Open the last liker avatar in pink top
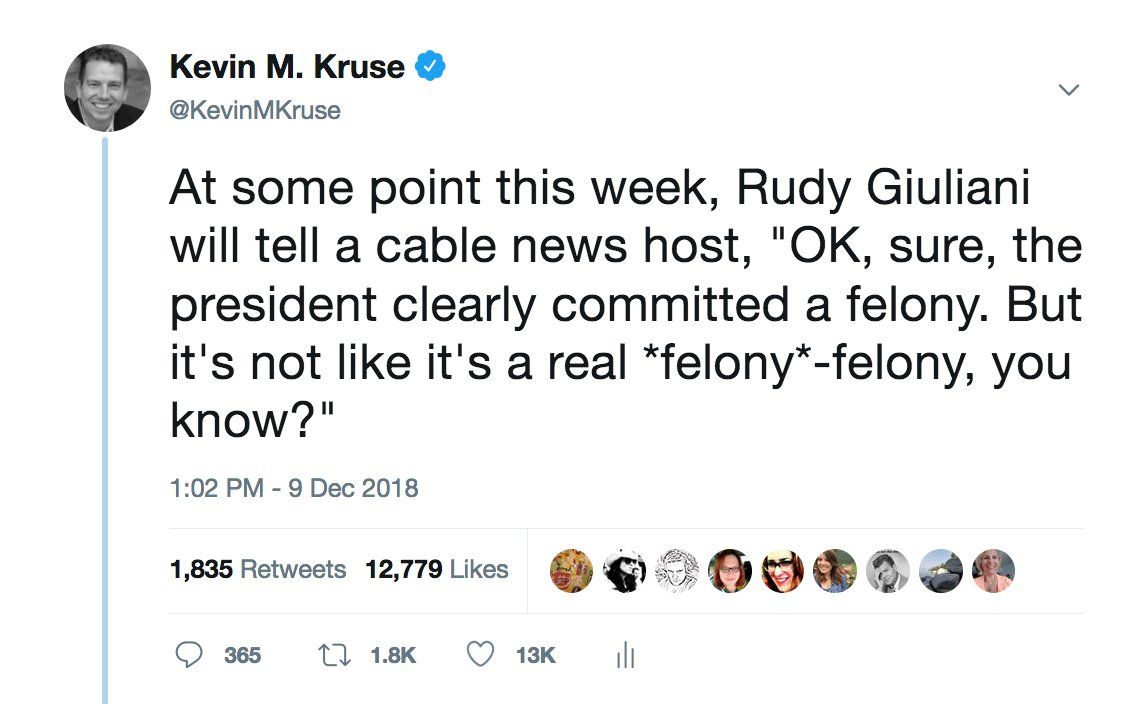Screen dimensions: 1148x704 [x=993, y=571]
